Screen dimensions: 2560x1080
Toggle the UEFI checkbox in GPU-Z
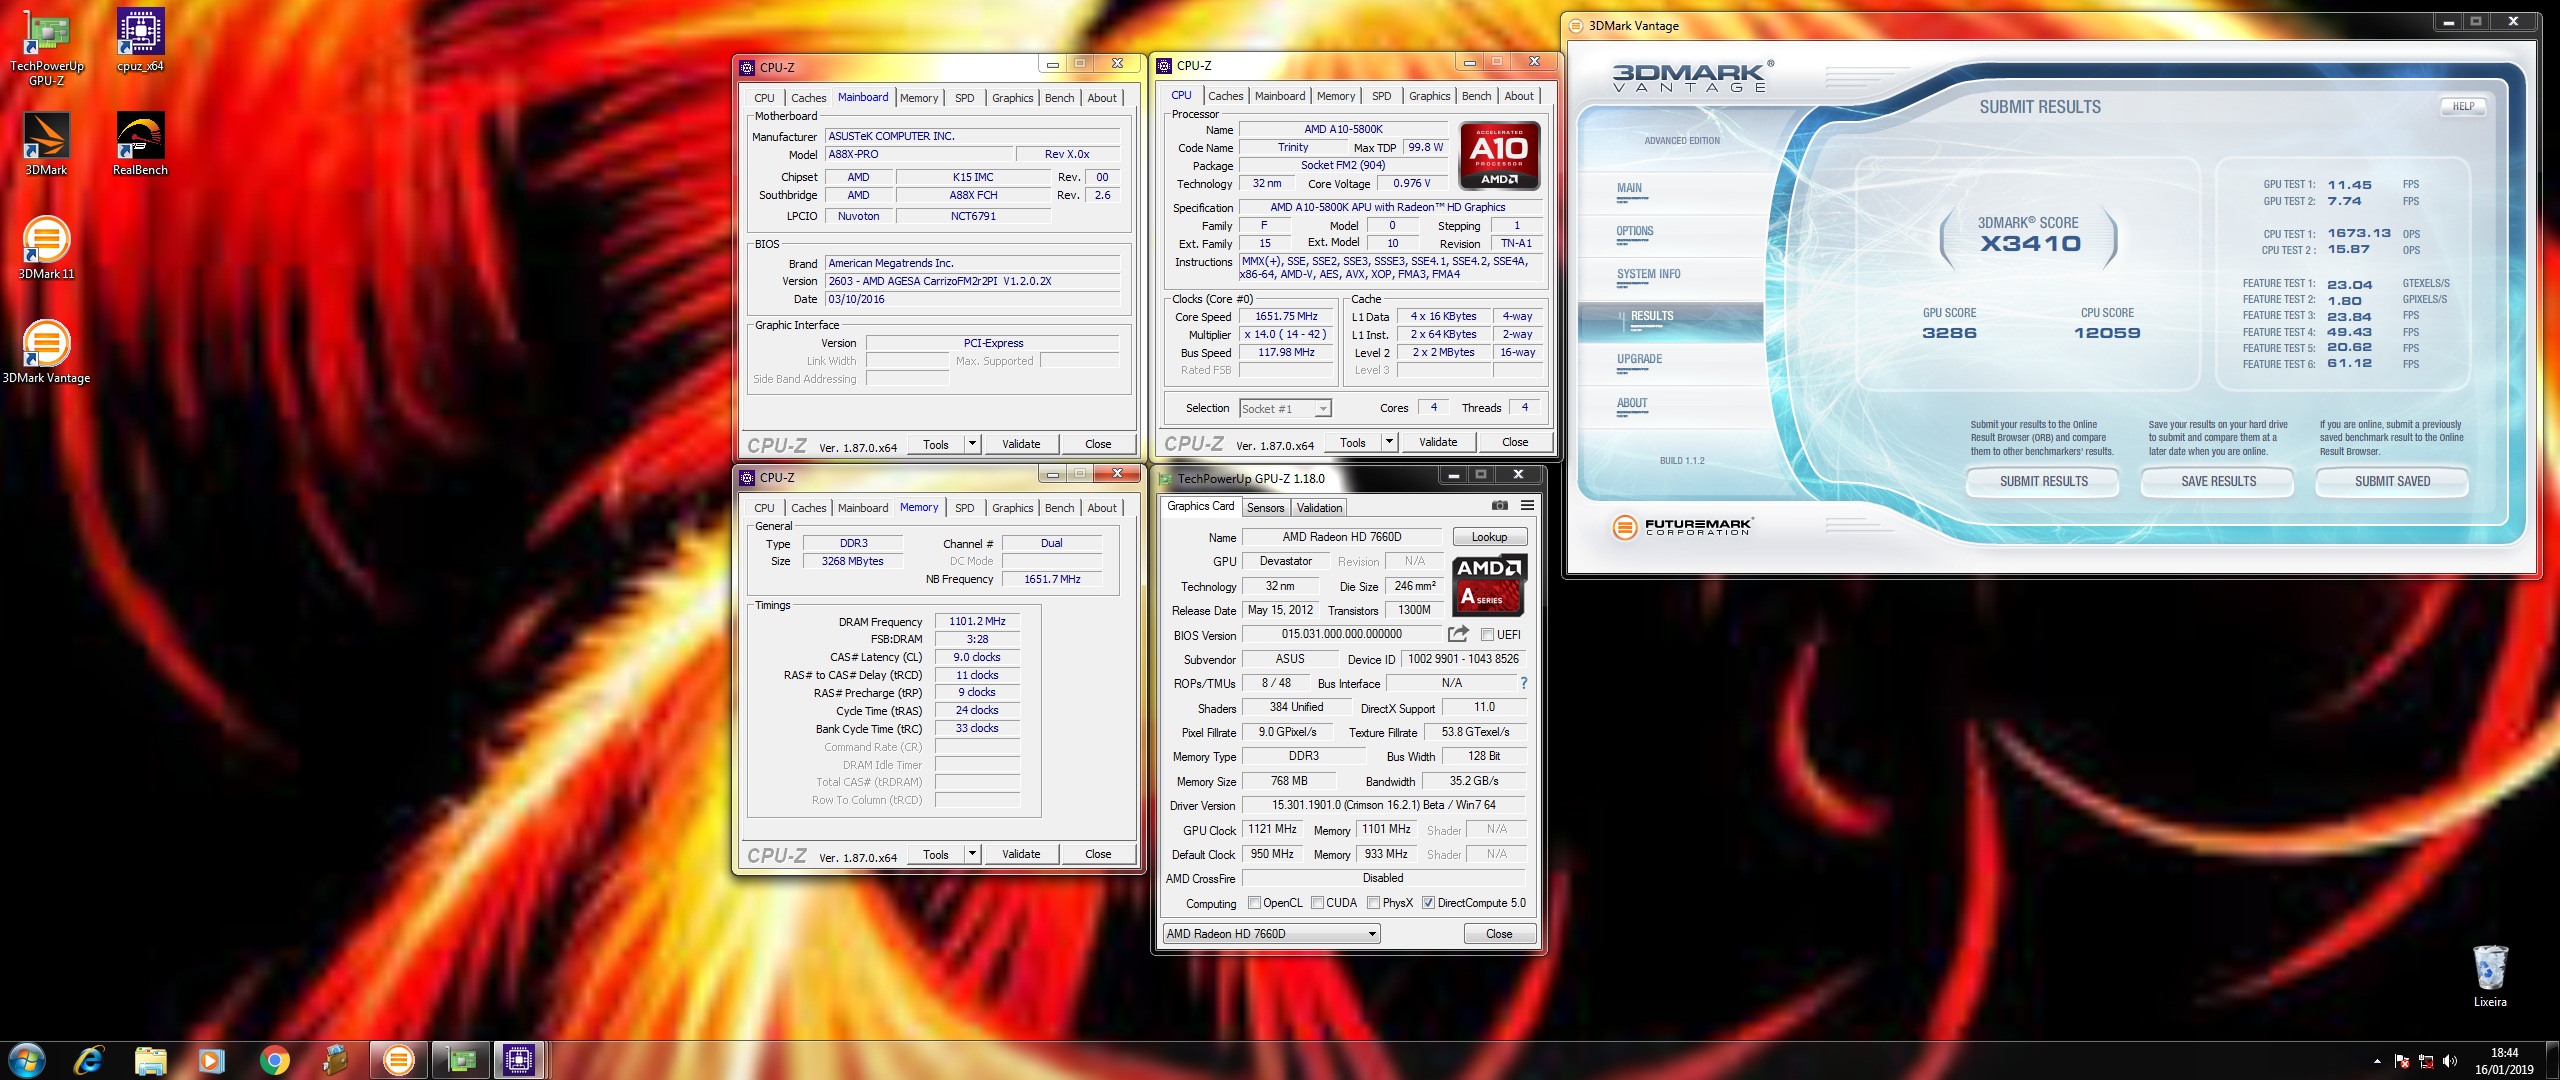[1487, 635]
